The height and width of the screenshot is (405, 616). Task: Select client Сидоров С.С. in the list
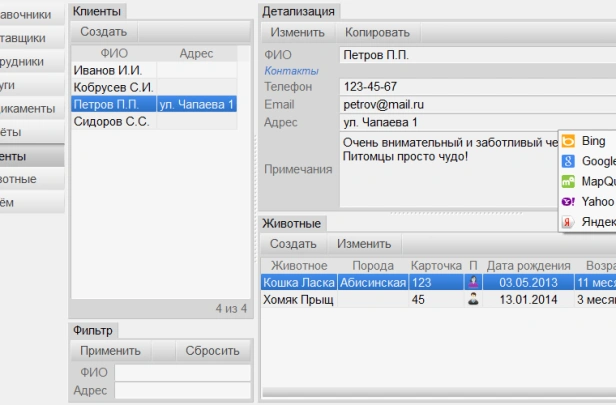(x=111, y=121)
